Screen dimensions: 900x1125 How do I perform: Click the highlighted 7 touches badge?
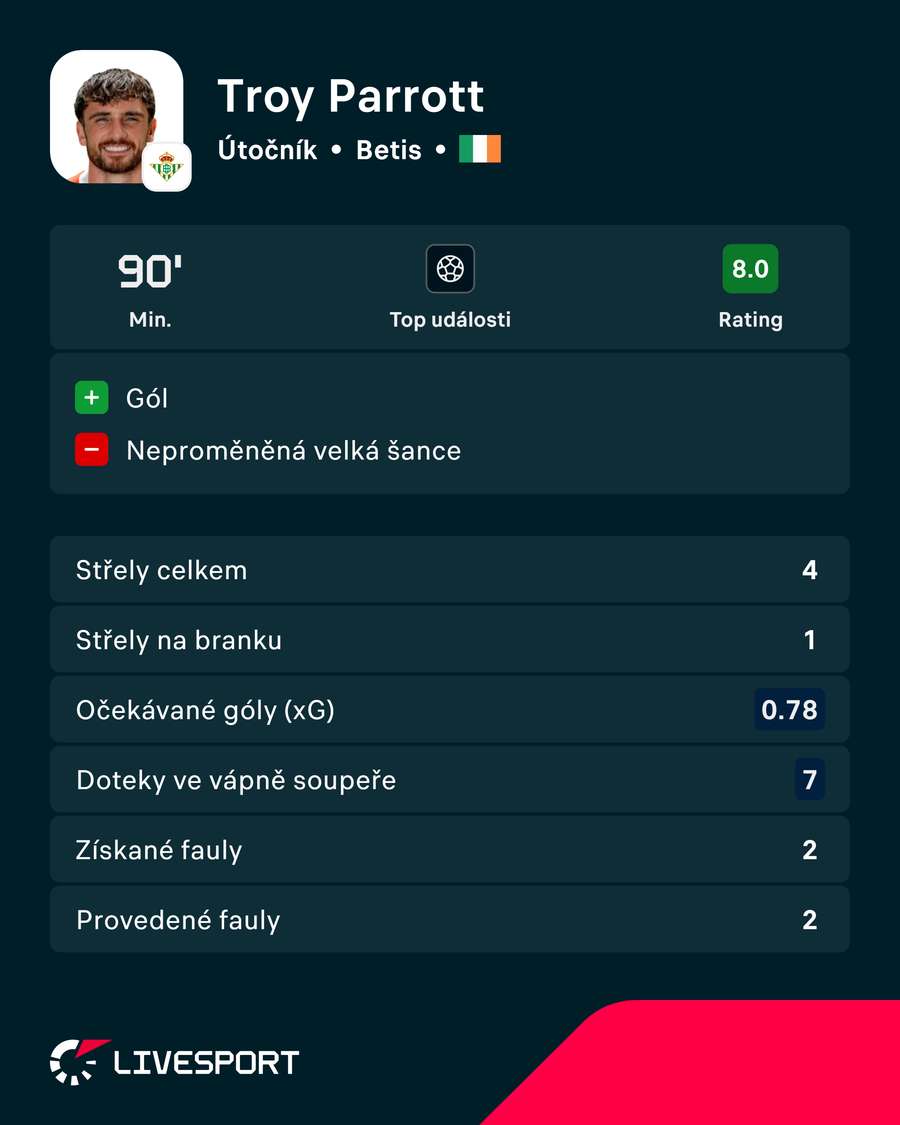(x=810, y=779)
